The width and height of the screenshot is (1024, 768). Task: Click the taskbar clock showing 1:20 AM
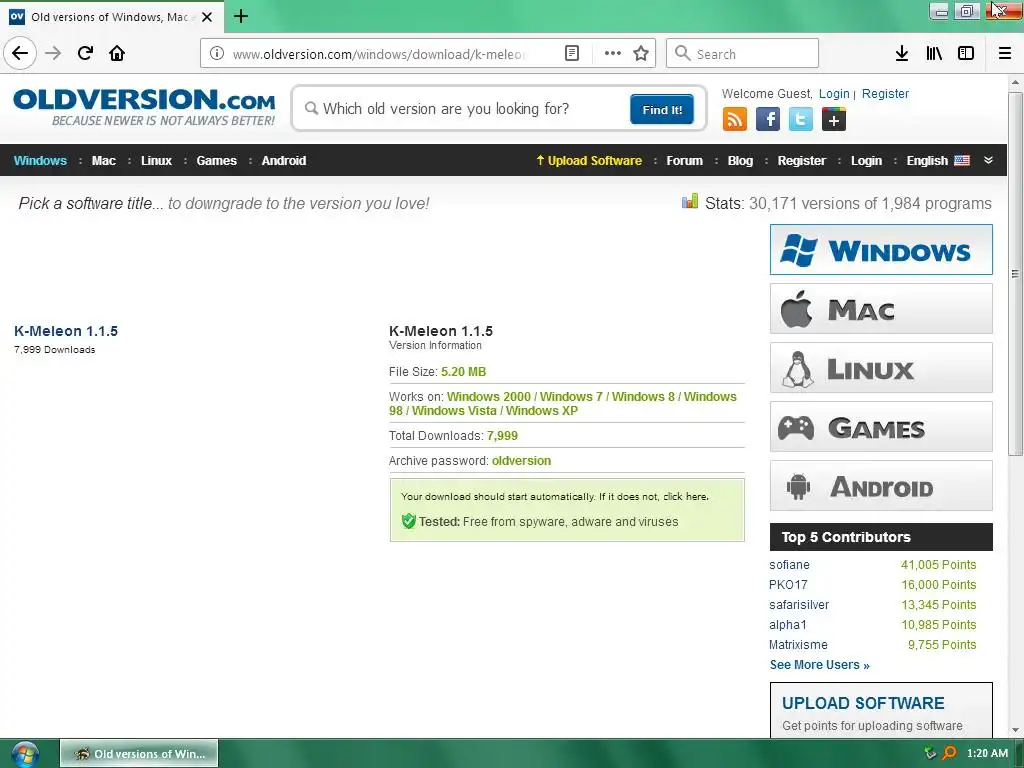click(x=987, y=753)
